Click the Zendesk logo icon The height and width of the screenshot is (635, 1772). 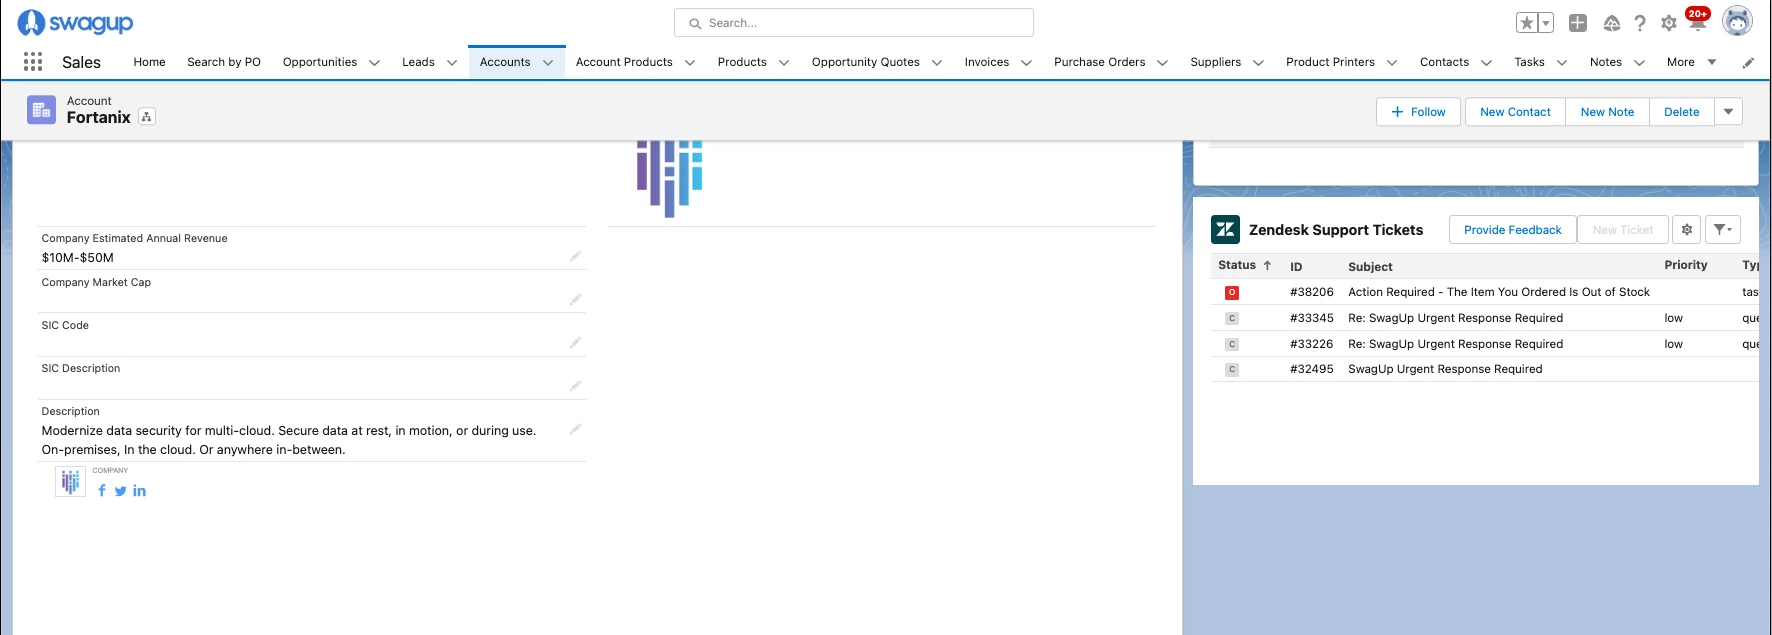pos(1226,230)
